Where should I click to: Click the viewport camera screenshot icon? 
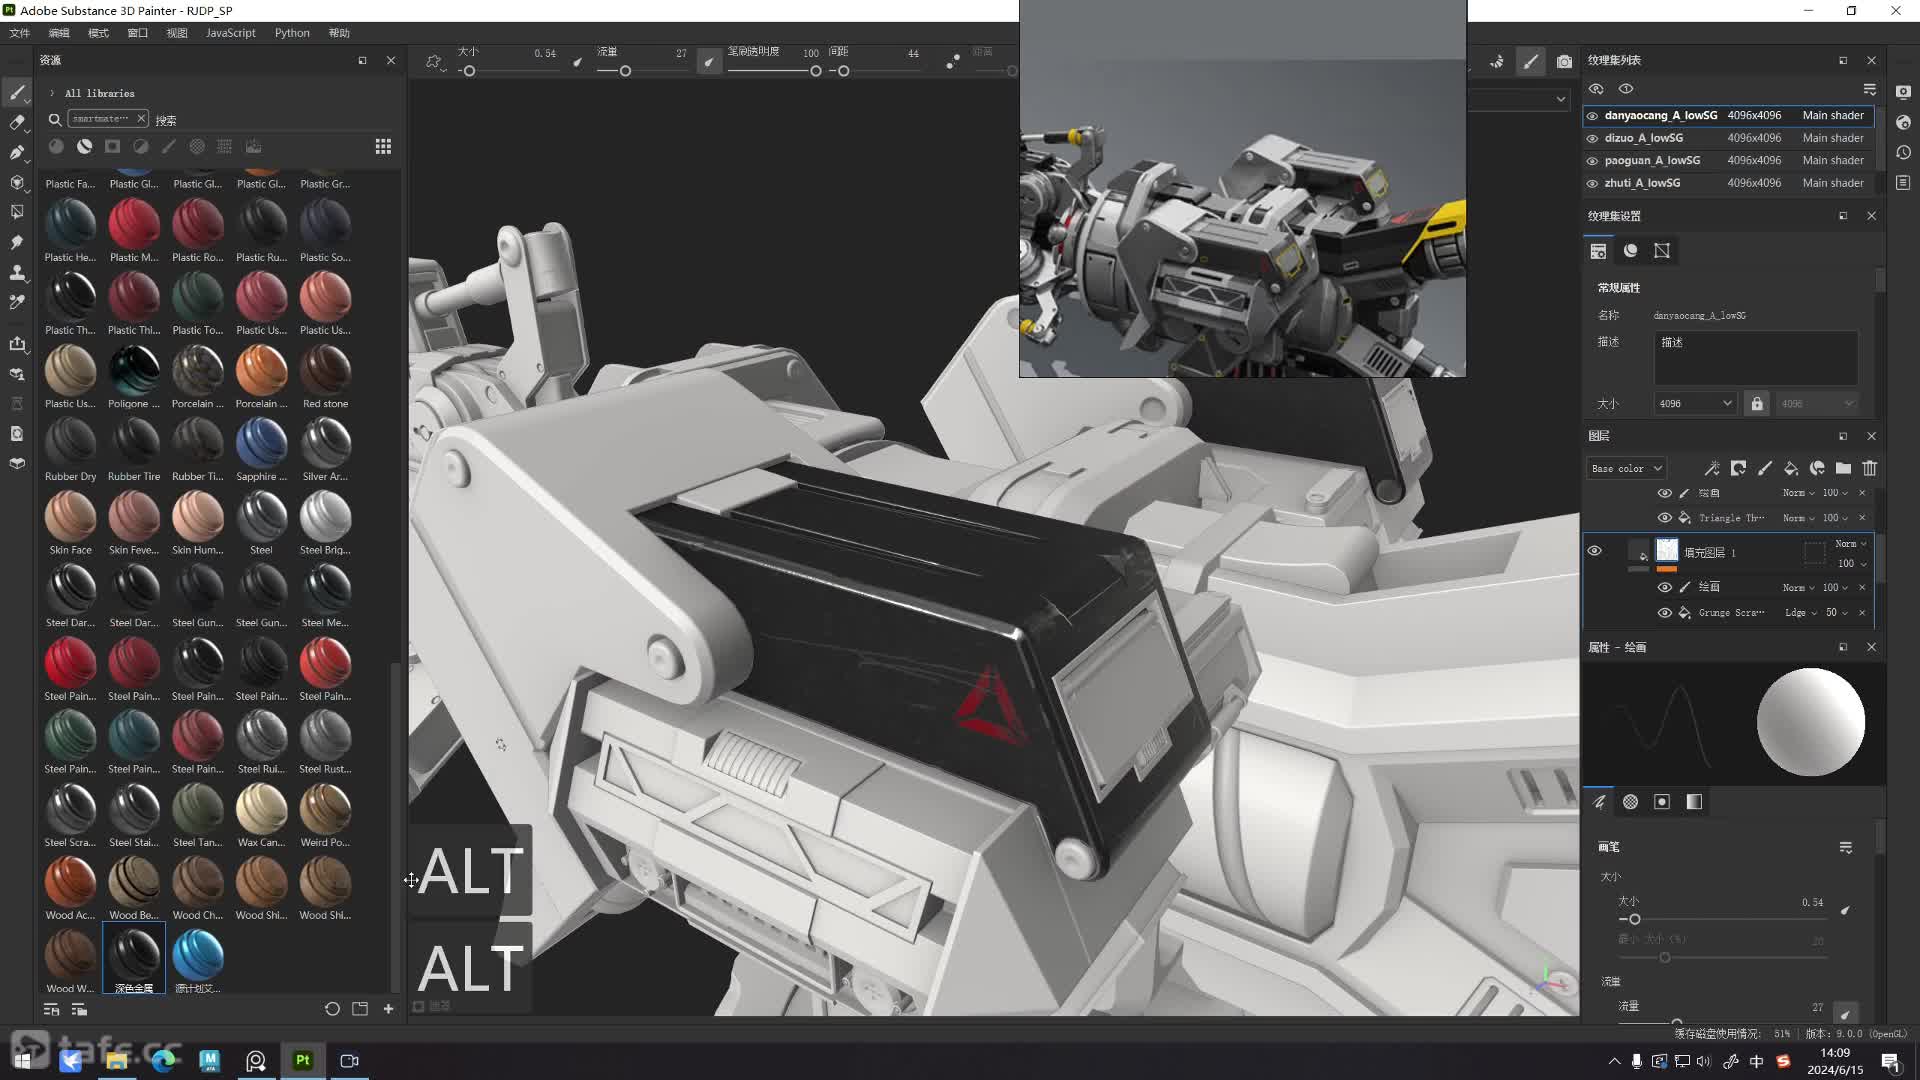(1564, 62)
